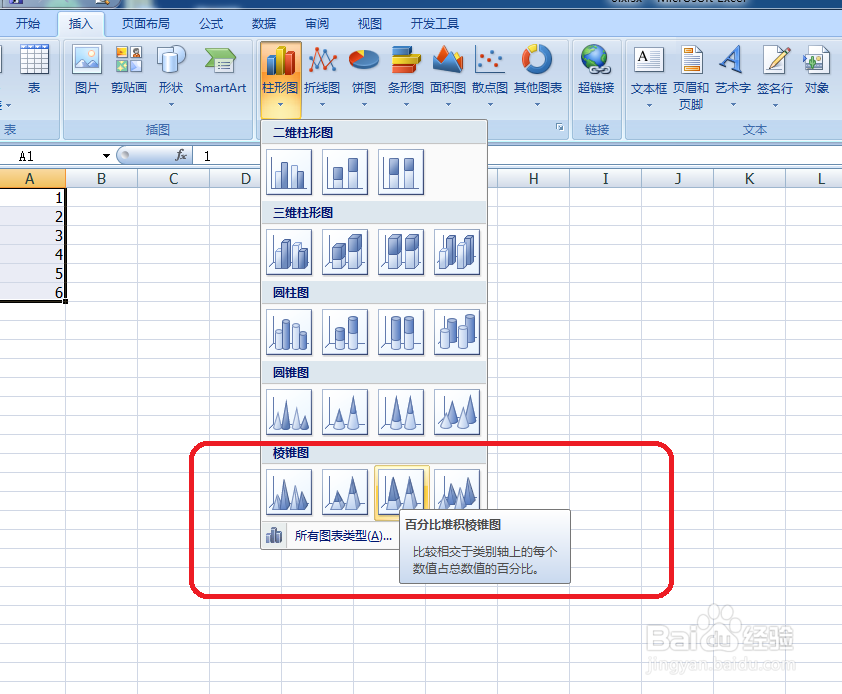Insert 艺术字 WordArt
The width and height of the screenshot is (842, 694).
point(733,78)
